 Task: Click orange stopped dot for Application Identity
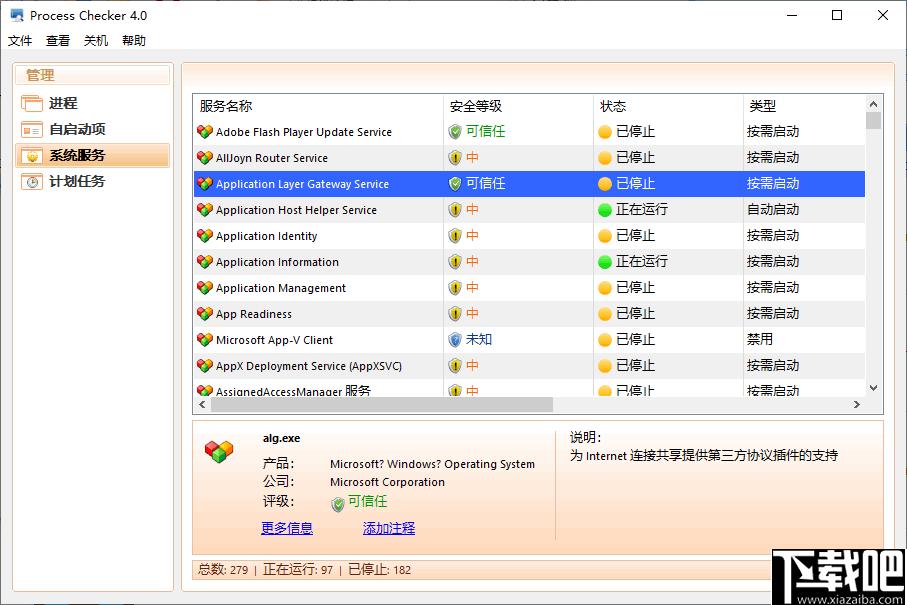coord(605,236)
